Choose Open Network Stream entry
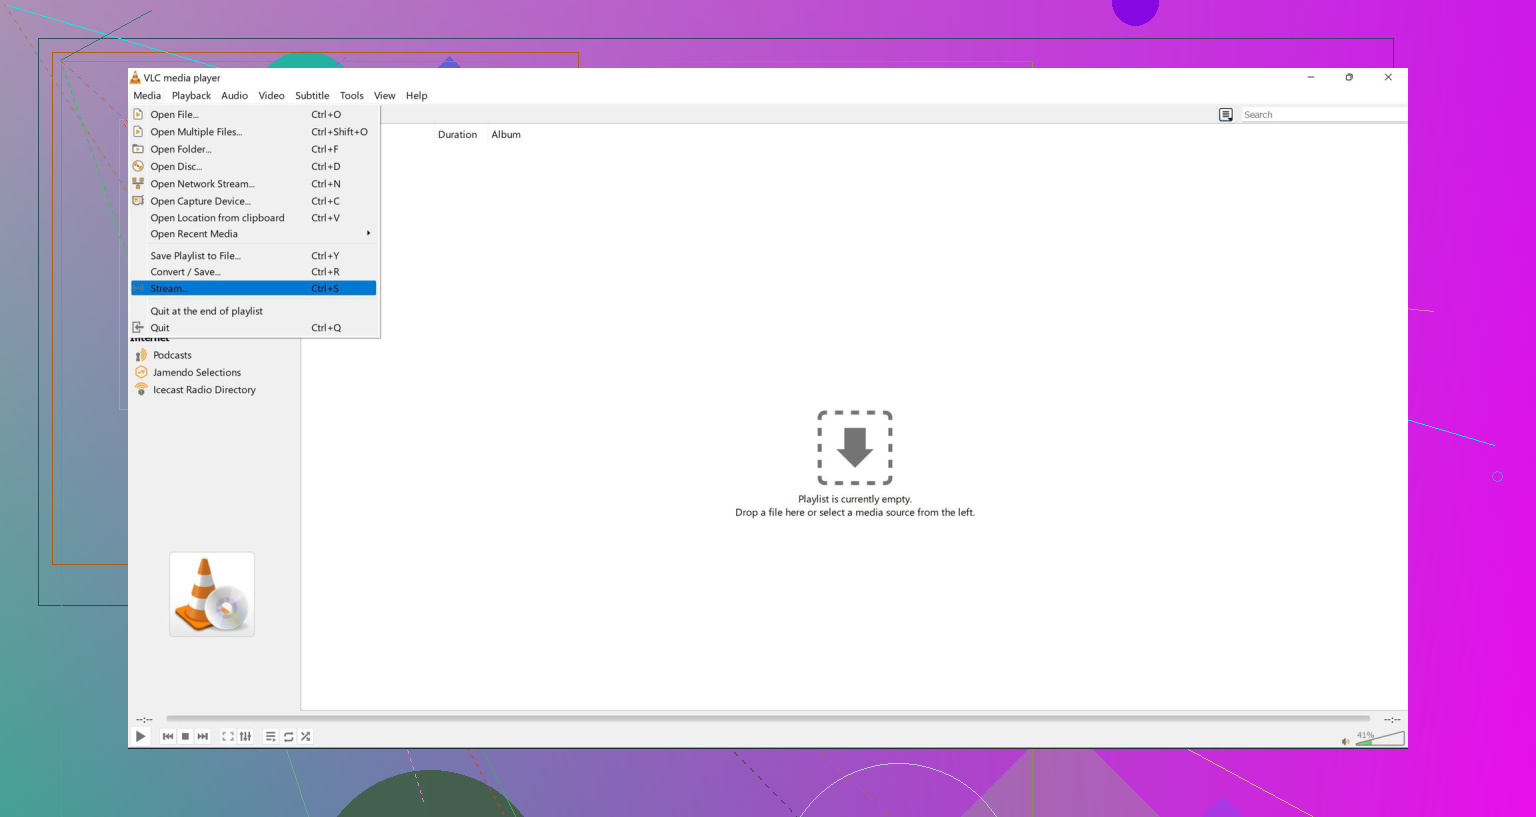The width and height of the screenshot is (1536, 817). click(x=254, y=184)
